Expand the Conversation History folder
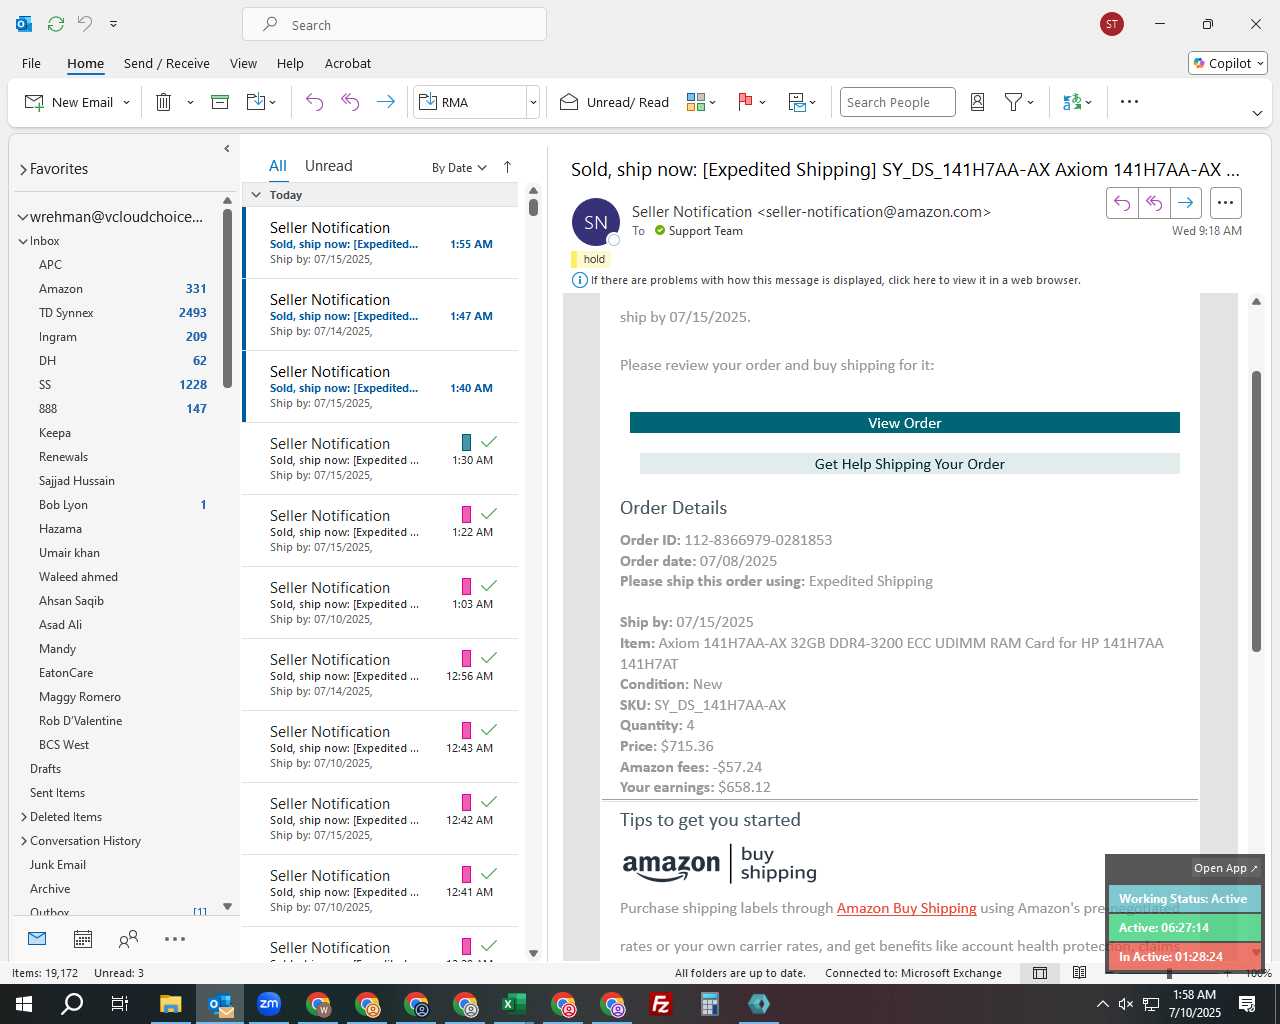This screenshot has height=1024, width=1280. (23, 841)
